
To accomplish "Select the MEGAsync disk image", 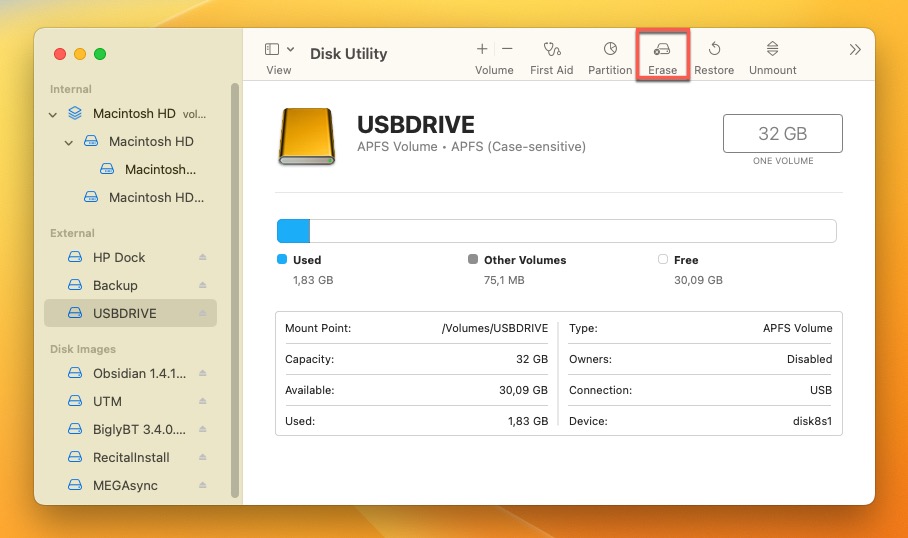I will (x=131, y=485).
